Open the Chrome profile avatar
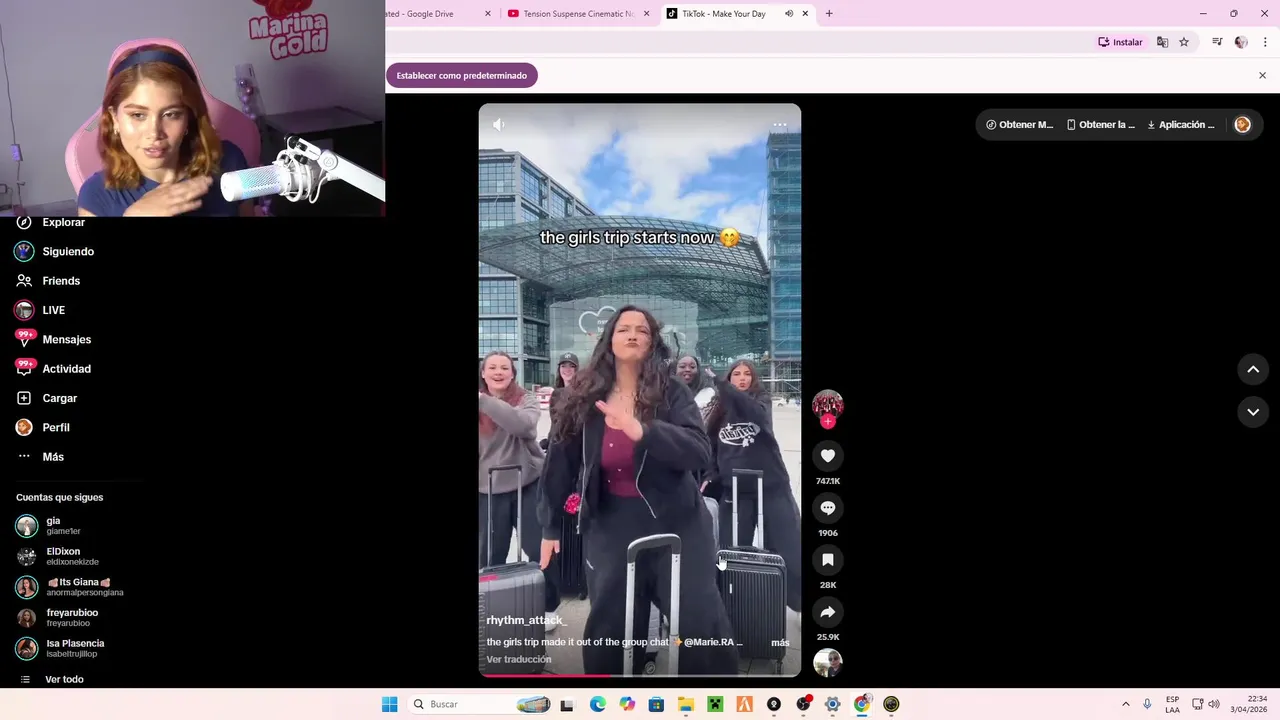Screen dimensions: 1280x720 pos(1241,42)
